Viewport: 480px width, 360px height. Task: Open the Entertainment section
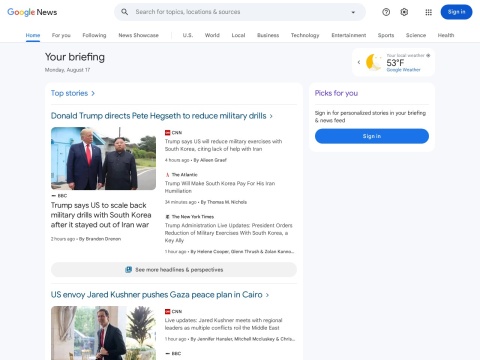coord(349,35)
